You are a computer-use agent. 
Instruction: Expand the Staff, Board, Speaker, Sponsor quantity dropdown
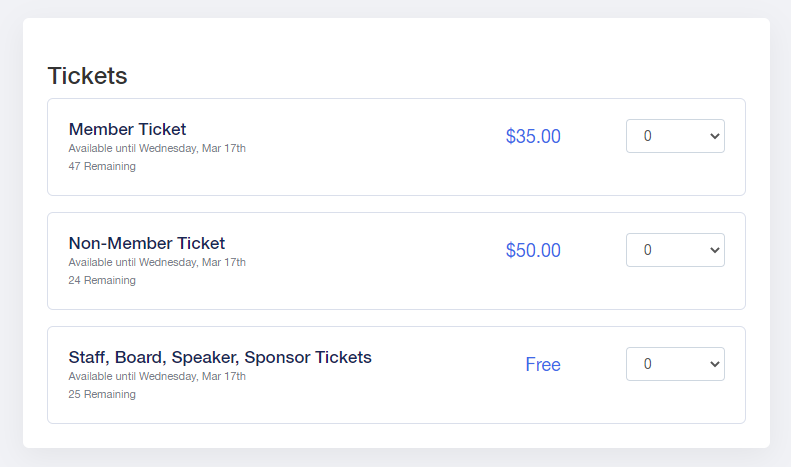[675, 364]
